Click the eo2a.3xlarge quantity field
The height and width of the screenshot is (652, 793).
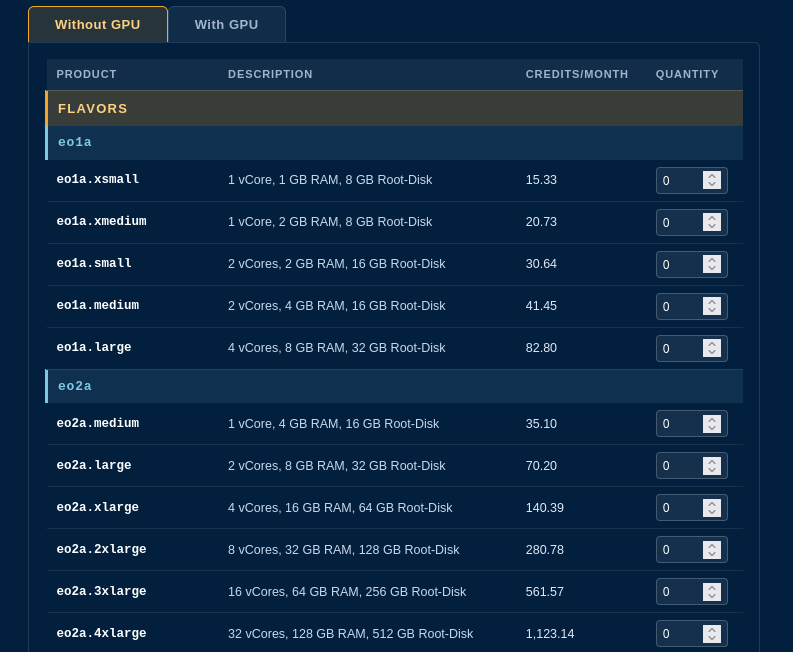[691, 591]
